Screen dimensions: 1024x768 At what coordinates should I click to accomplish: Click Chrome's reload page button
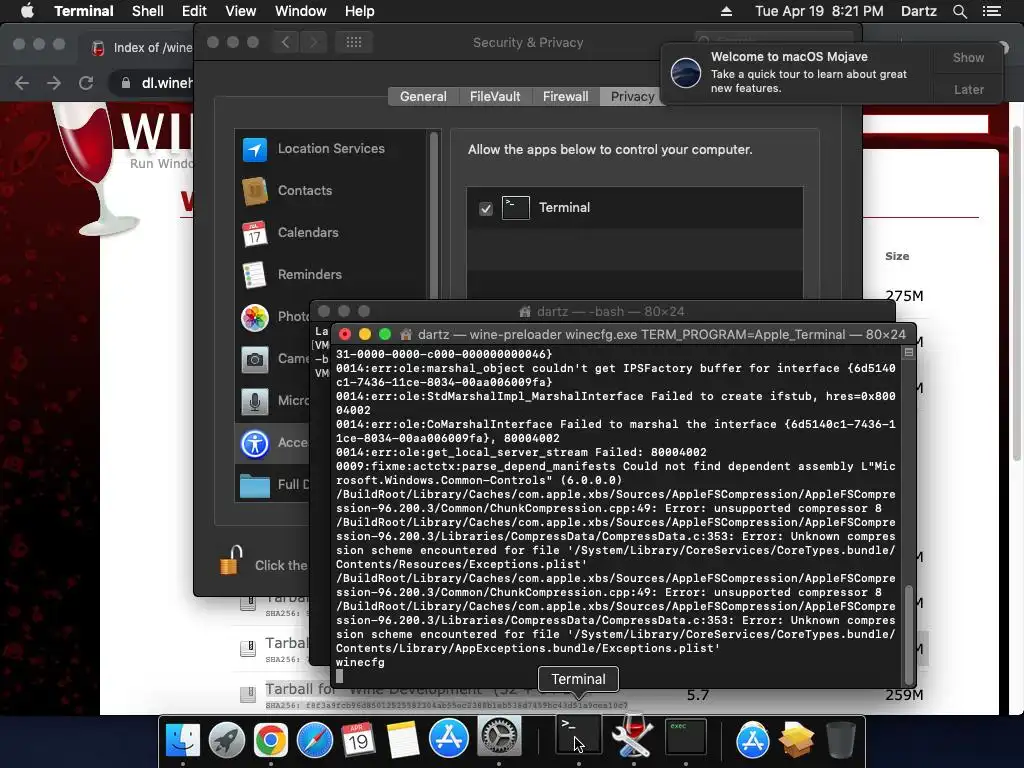(x=86, y=83)
